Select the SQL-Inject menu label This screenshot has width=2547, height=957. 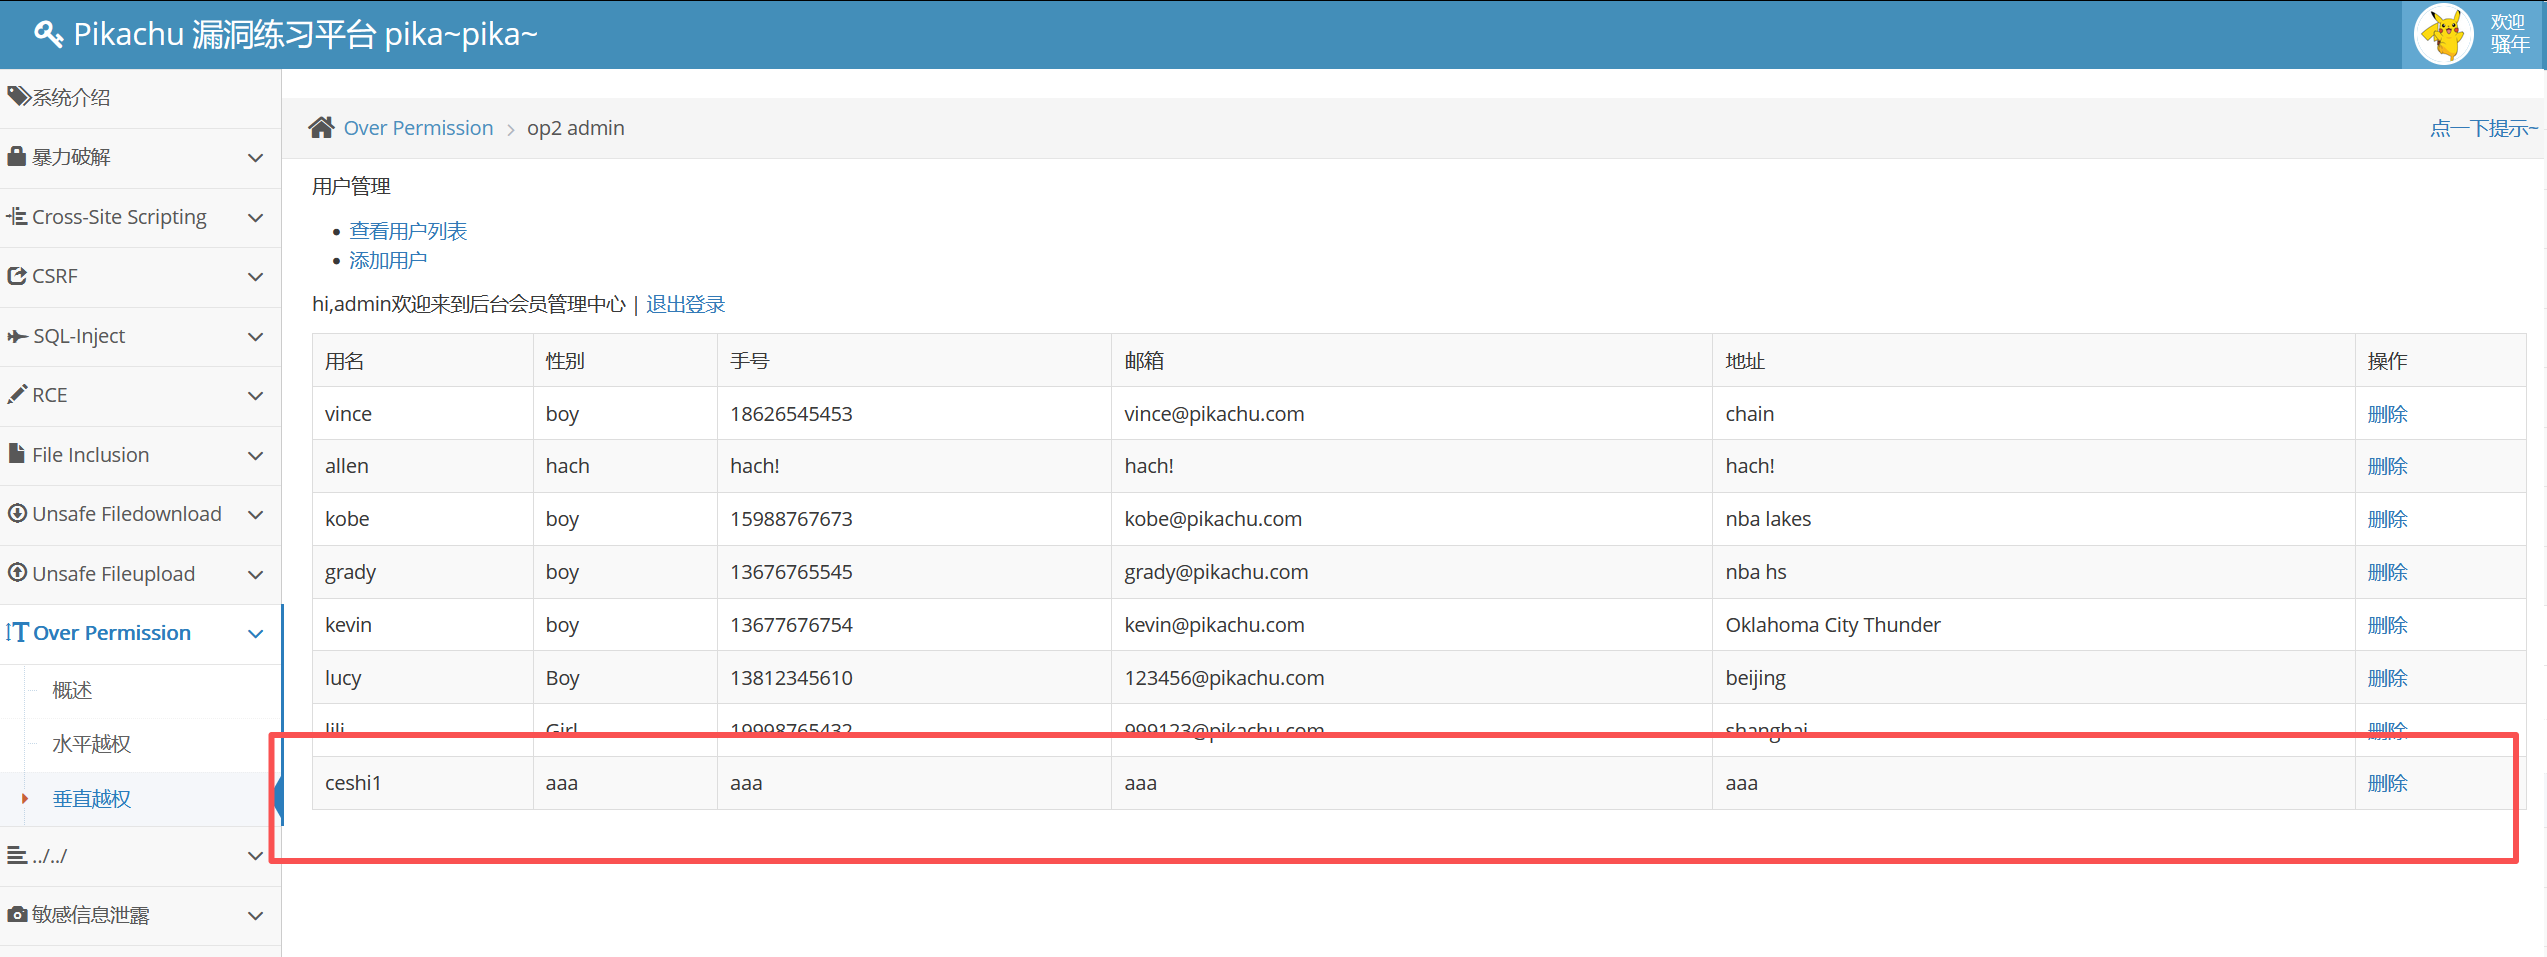[79, 336]
